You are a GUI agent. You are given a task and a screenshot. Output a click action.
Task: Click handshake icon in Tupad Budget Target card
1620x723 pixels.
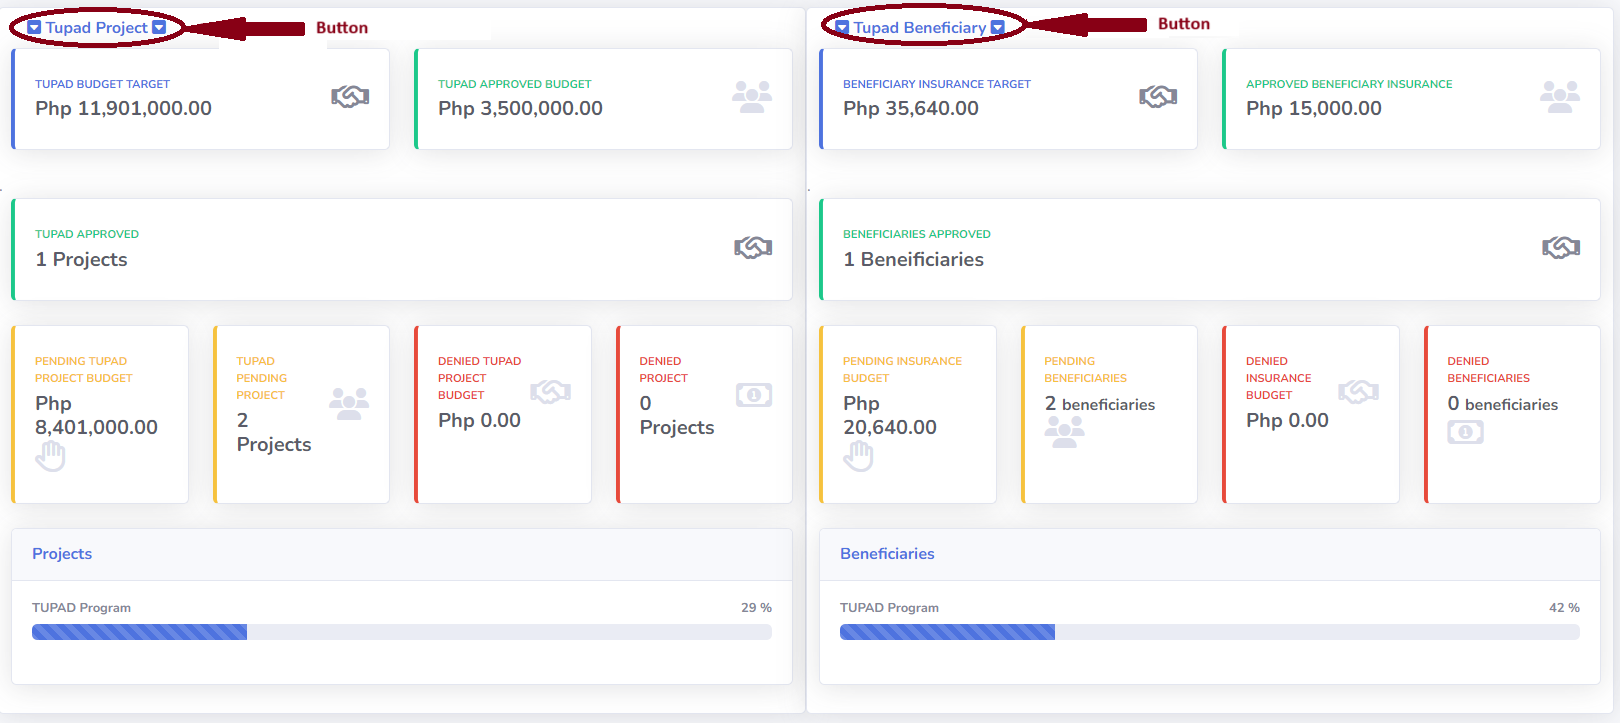coord(350,96)
